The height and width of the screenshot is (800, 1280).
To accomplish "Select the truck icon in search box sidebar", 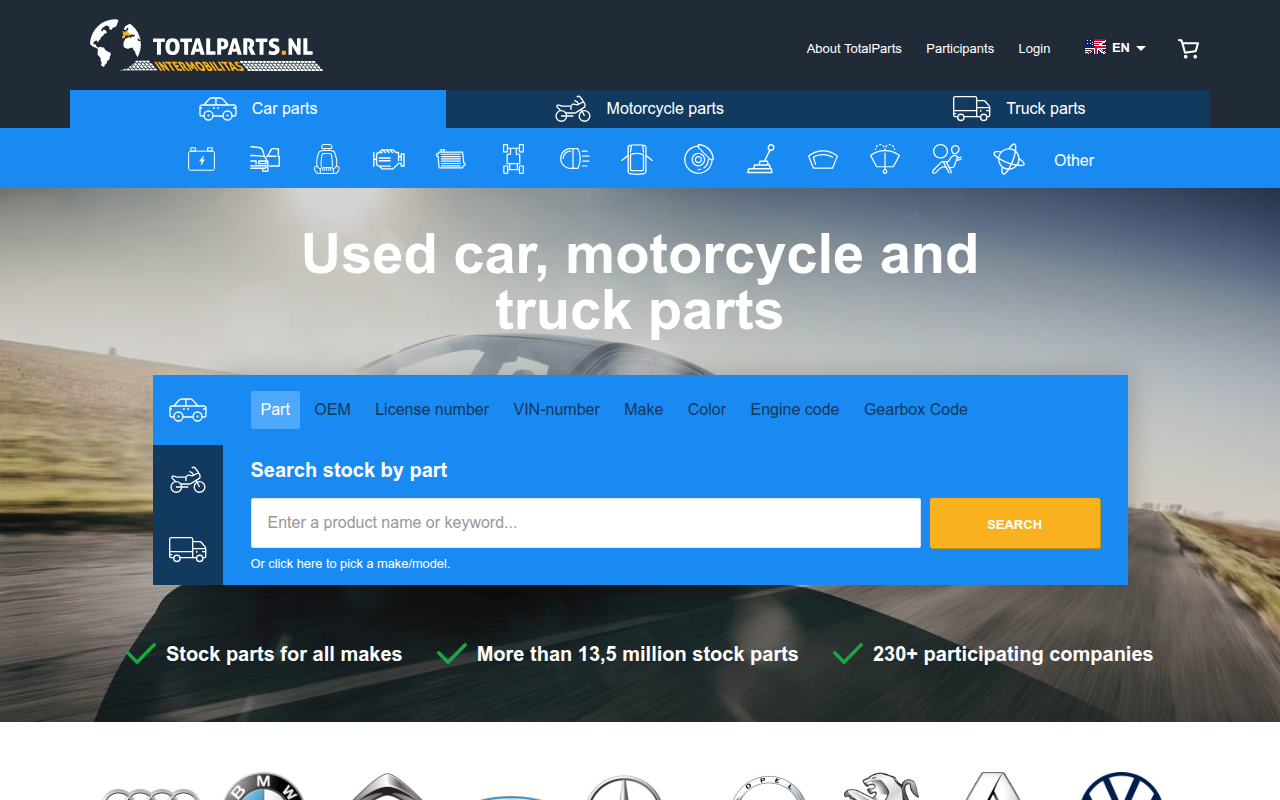I will pyautogui.click(x=188, y=549).
